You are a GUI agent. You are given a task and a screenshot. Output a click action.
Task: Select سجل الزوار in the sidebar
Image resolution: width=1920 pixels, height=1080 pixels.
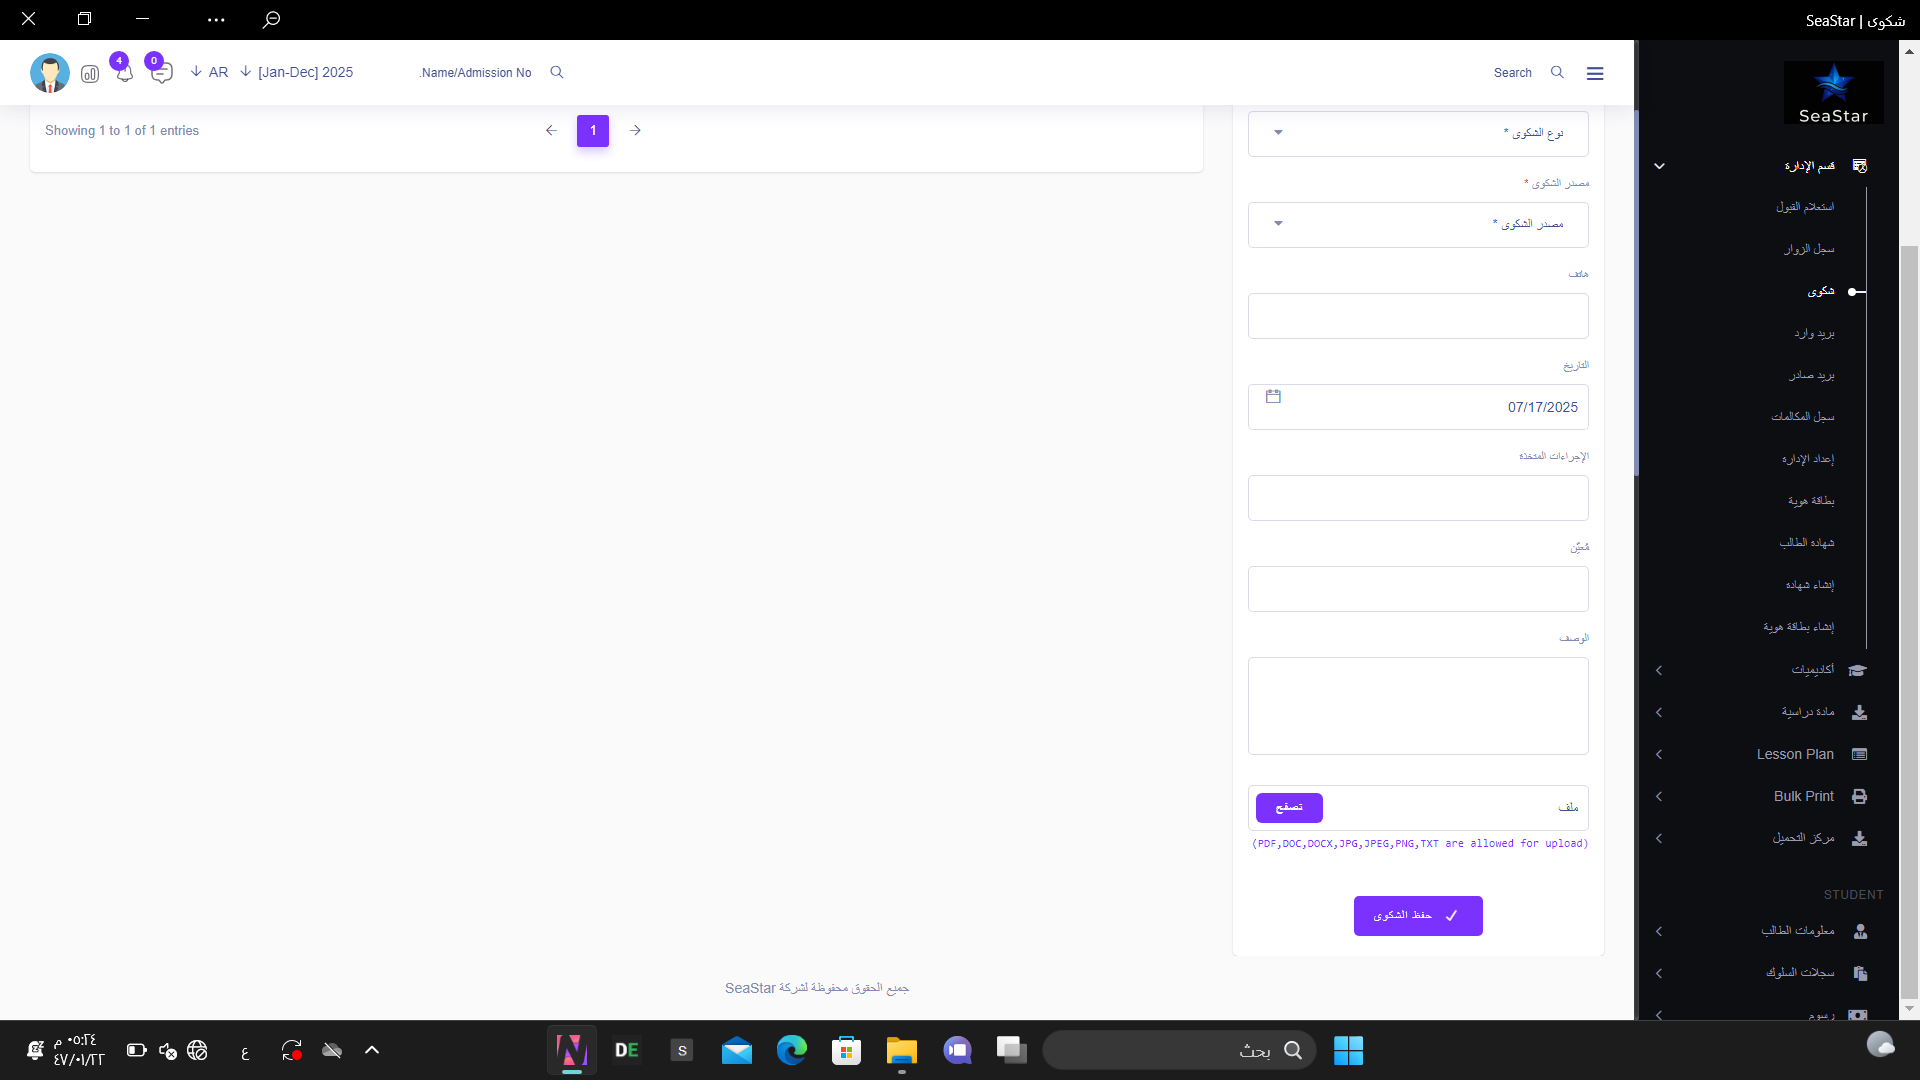click(1809, 249)
